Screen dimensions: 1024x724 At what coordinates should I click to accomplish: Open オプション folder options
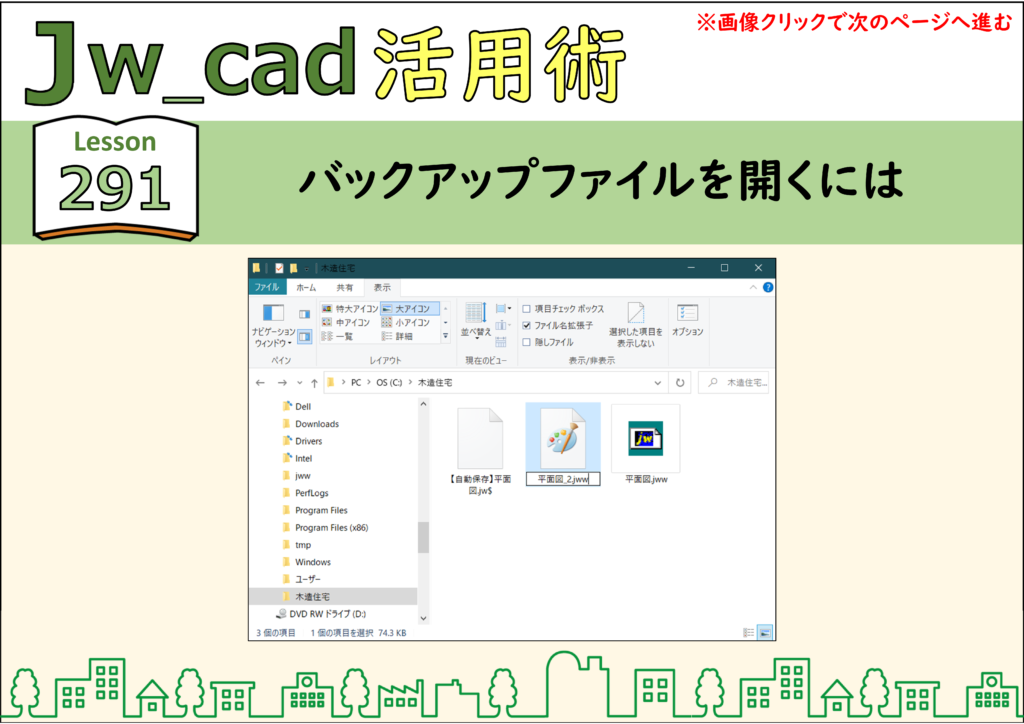688,320
